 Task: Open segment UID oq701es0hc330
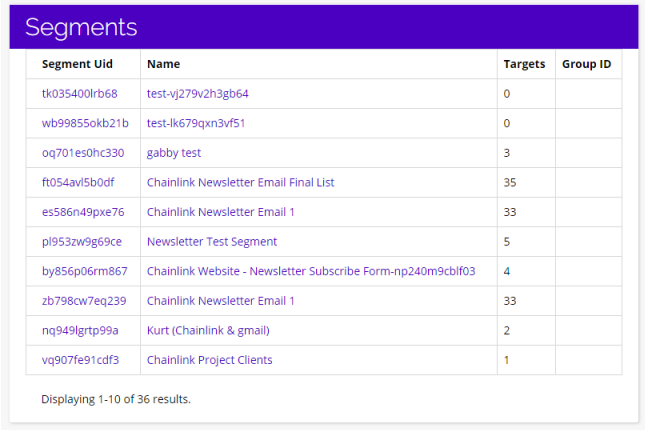click(x=83, y=153)
